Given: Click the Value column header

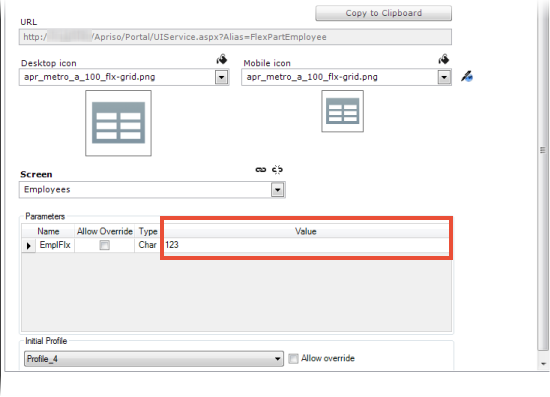Looking at the screenshot, I should point(306,231).
